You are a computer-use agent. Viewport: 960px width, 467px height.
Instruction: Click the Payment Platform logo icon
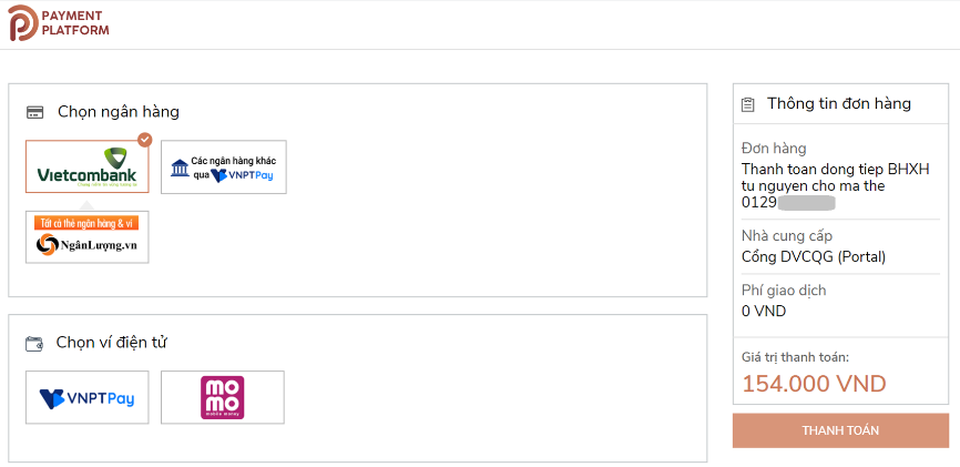tap(23, 23)
